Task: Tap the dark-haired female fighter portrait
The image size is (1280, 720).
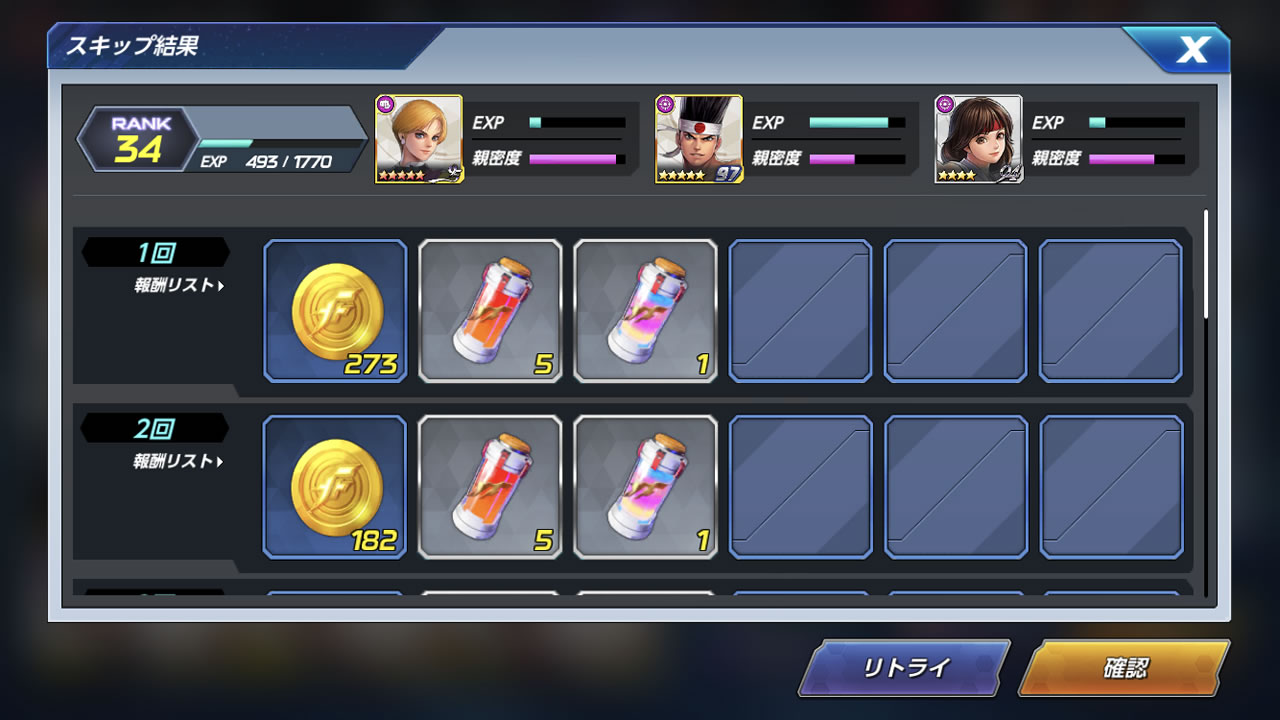Action: [x=979, y=139]
